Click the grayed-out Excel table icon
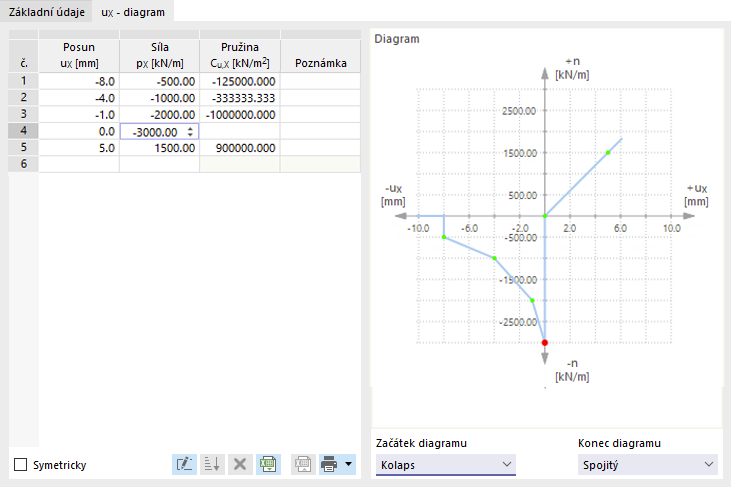Viewport: 731px width, 487px height. pyautogui.click(x=303, y=464)
